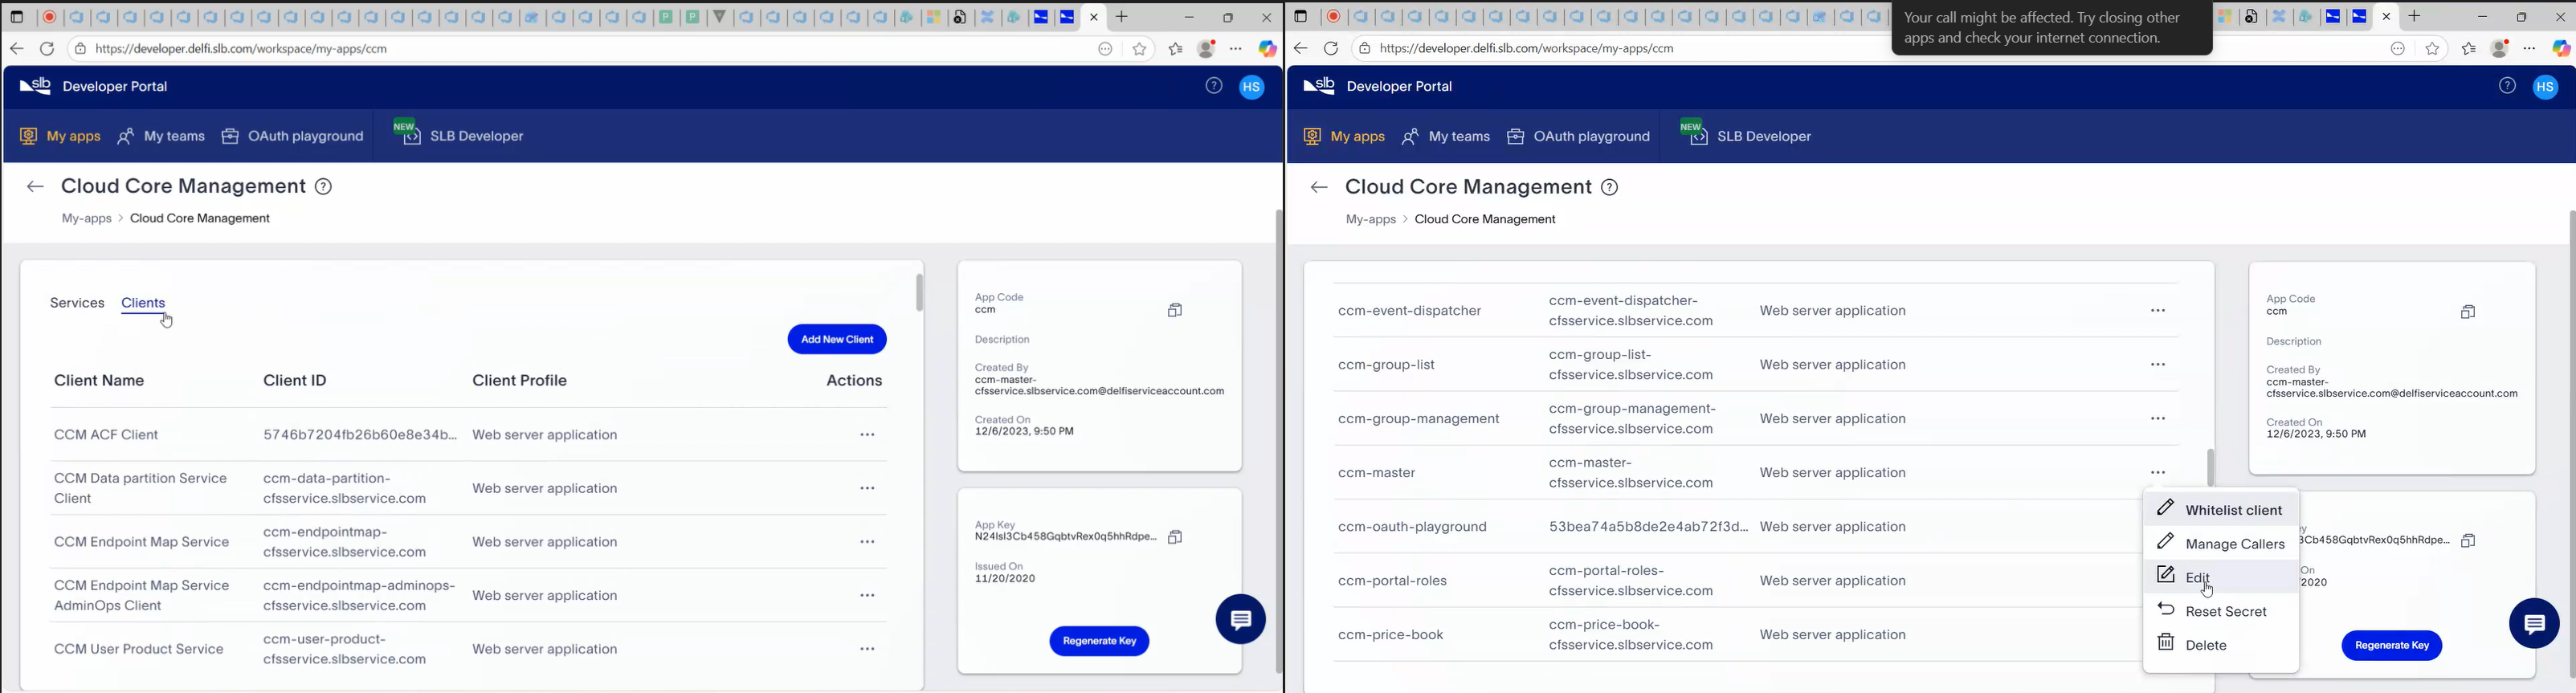The width and height of the screenshot is (2576, 693).
Task: Open actions menu for CCM ACF Client
Action: (868, 435)
